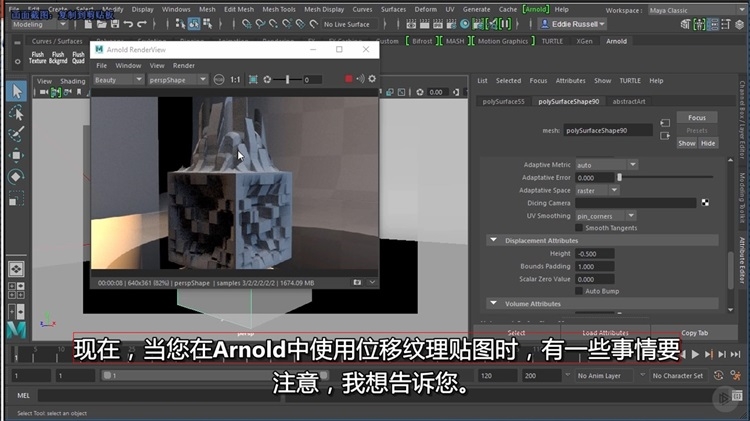Open the Beauty AOV dropdown
Viewport: 750px width, 421px height.
pos(118,80)
